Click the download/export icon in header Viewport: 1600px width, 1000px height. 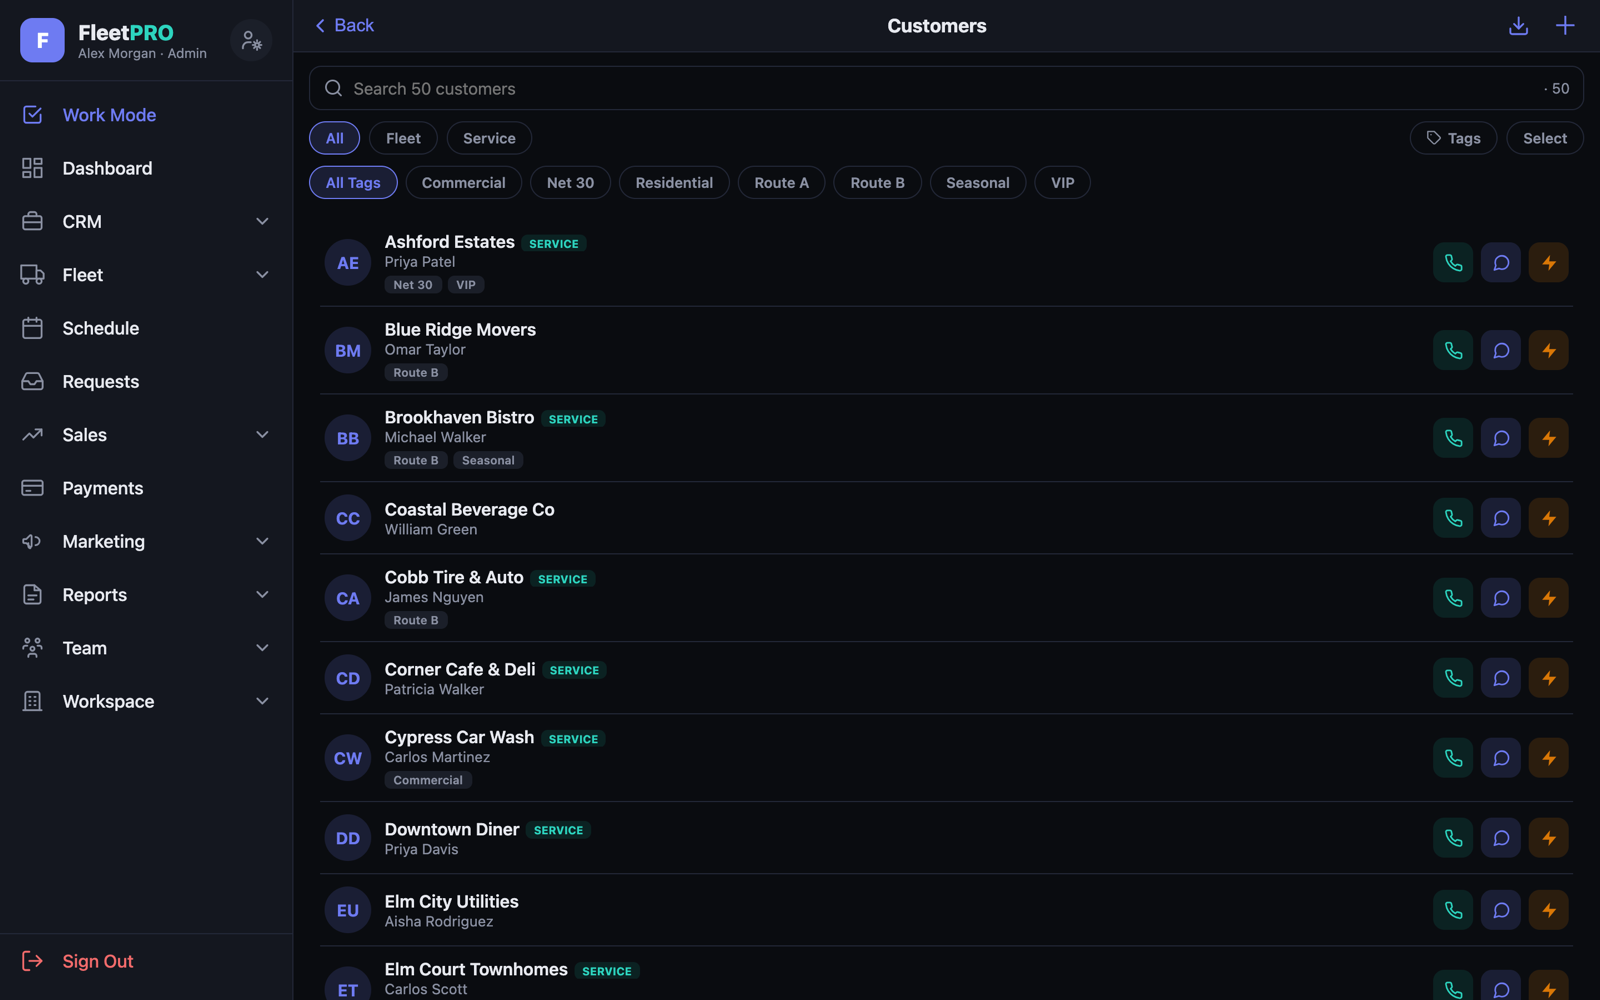click(x=1518, y=26)
